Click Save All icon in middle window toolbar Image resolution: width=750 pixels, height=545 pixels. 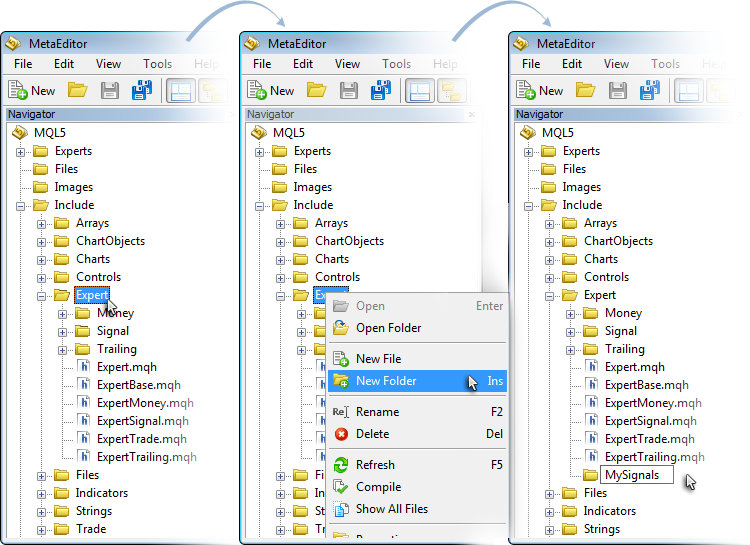[381, 90]
